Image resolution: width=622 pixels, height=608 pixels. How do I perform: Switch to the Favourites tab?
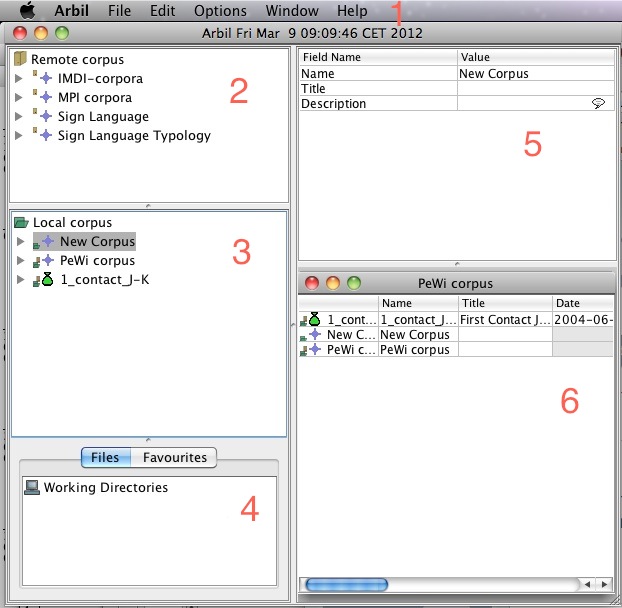click(175, 458)
